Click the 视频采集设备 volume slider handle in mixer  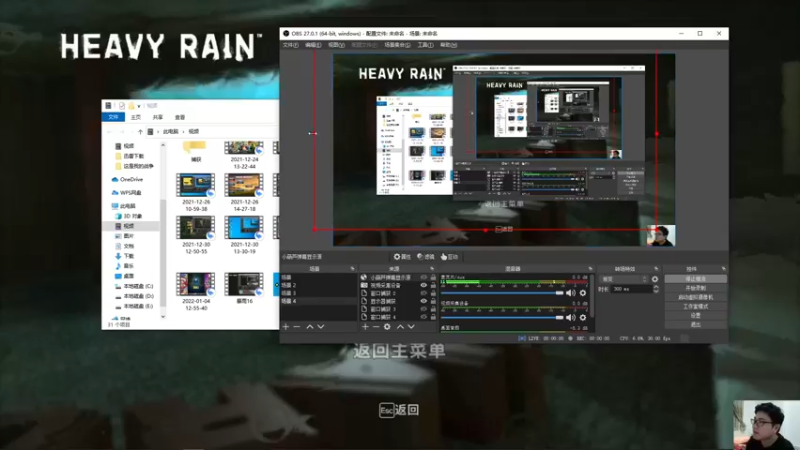click(560, 317)
